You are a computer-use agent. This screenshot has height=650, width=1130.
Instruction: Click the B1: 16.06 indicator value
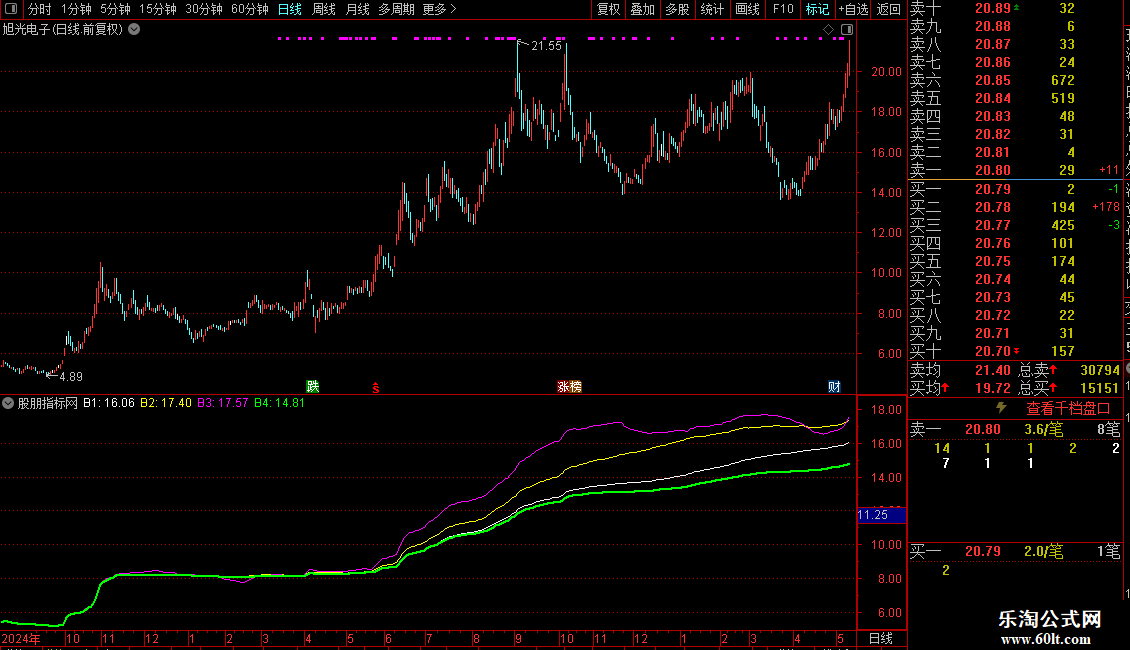[109, 403]
